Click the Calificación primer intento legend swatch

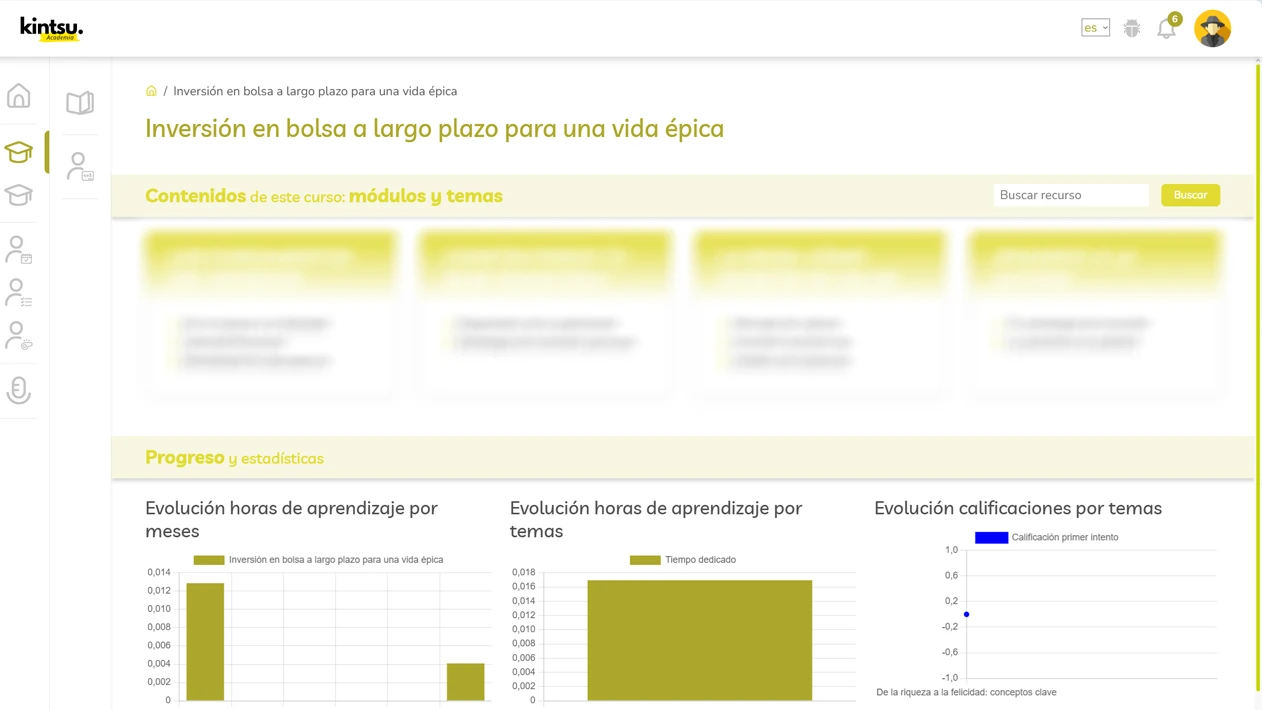(x=991, y=537)
